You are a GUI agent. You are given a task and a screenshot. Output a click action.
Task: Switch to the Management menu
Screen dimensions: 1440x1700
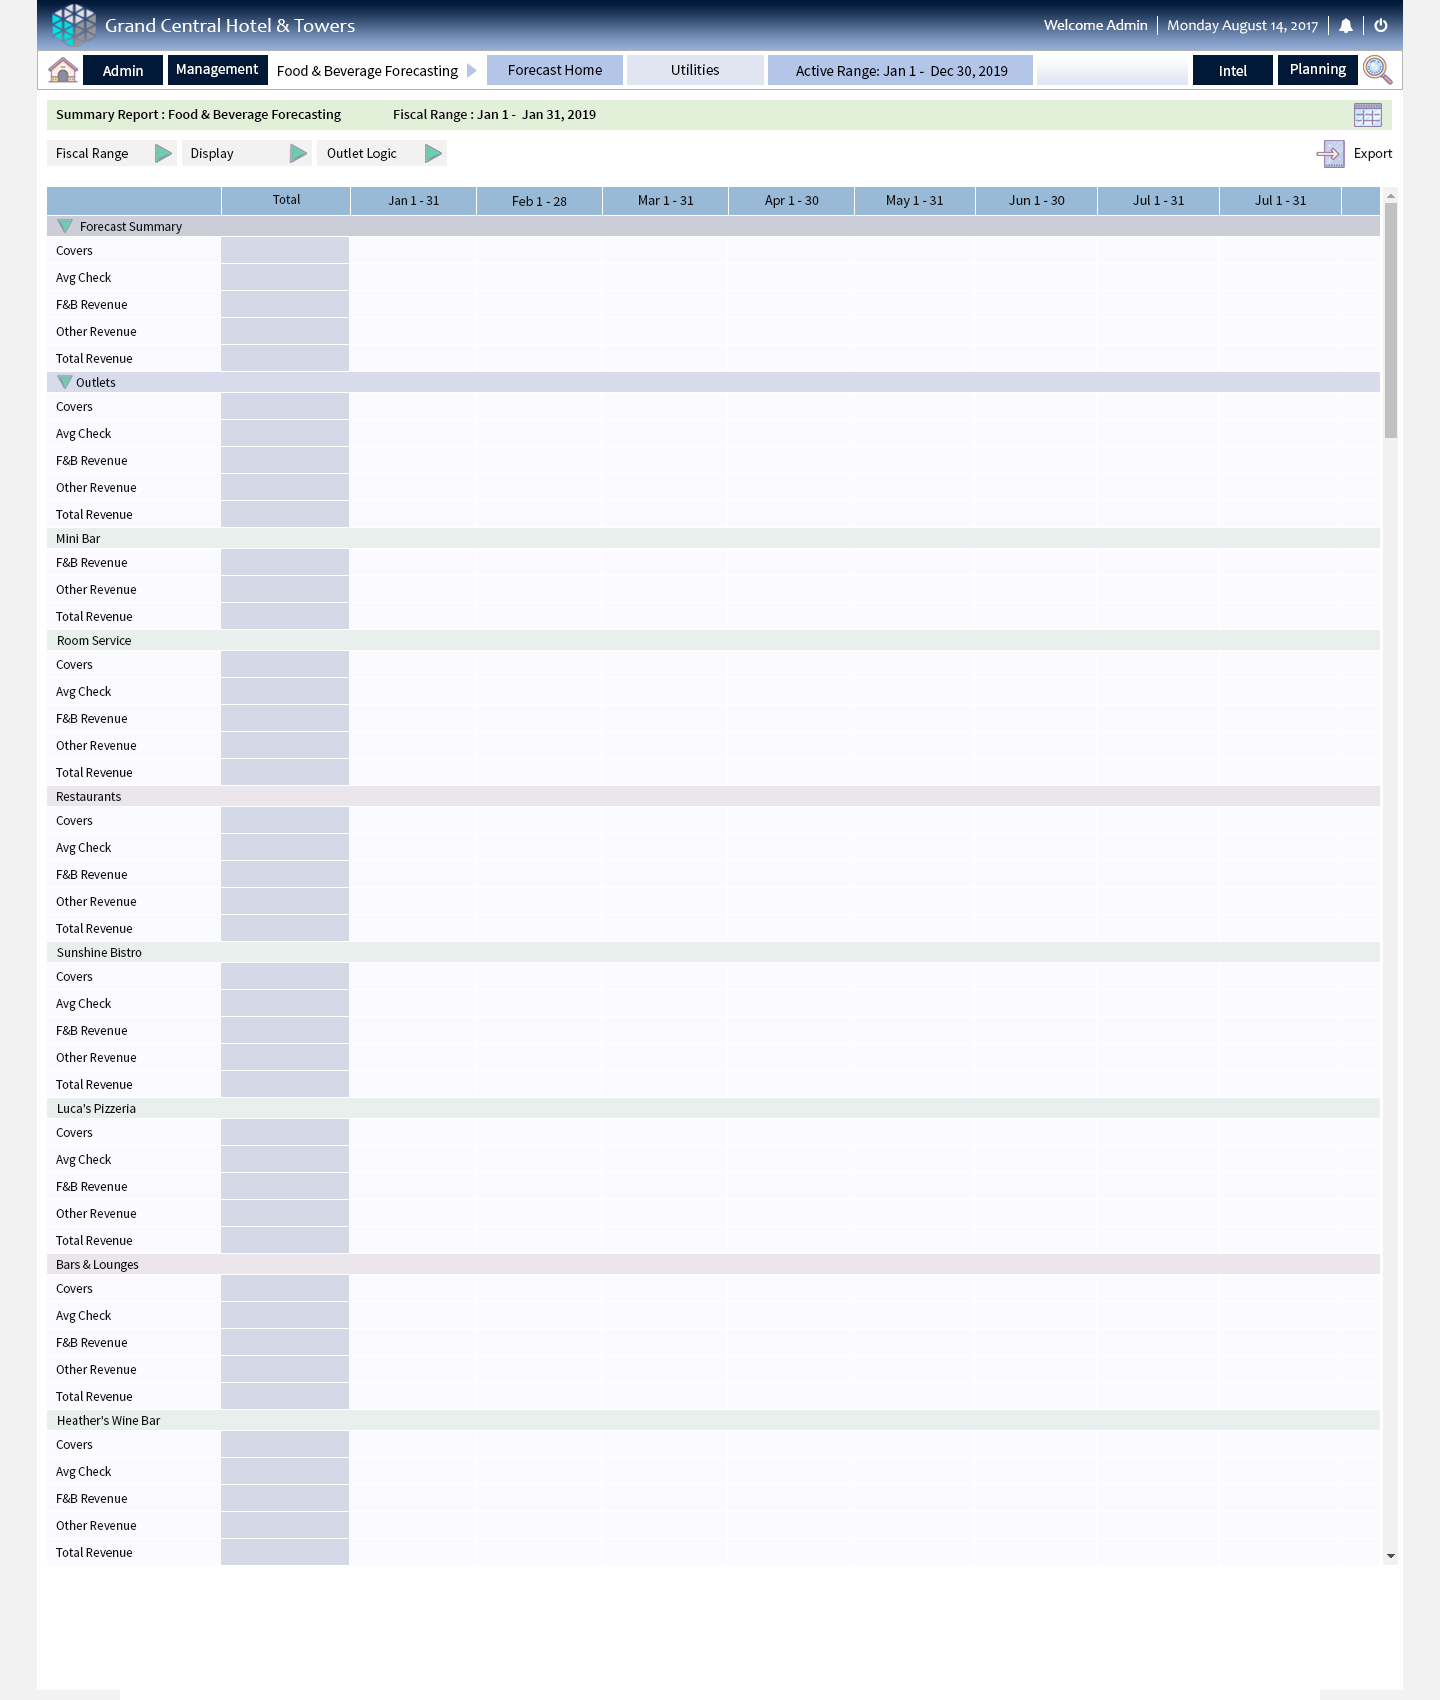tap(217, 70)
